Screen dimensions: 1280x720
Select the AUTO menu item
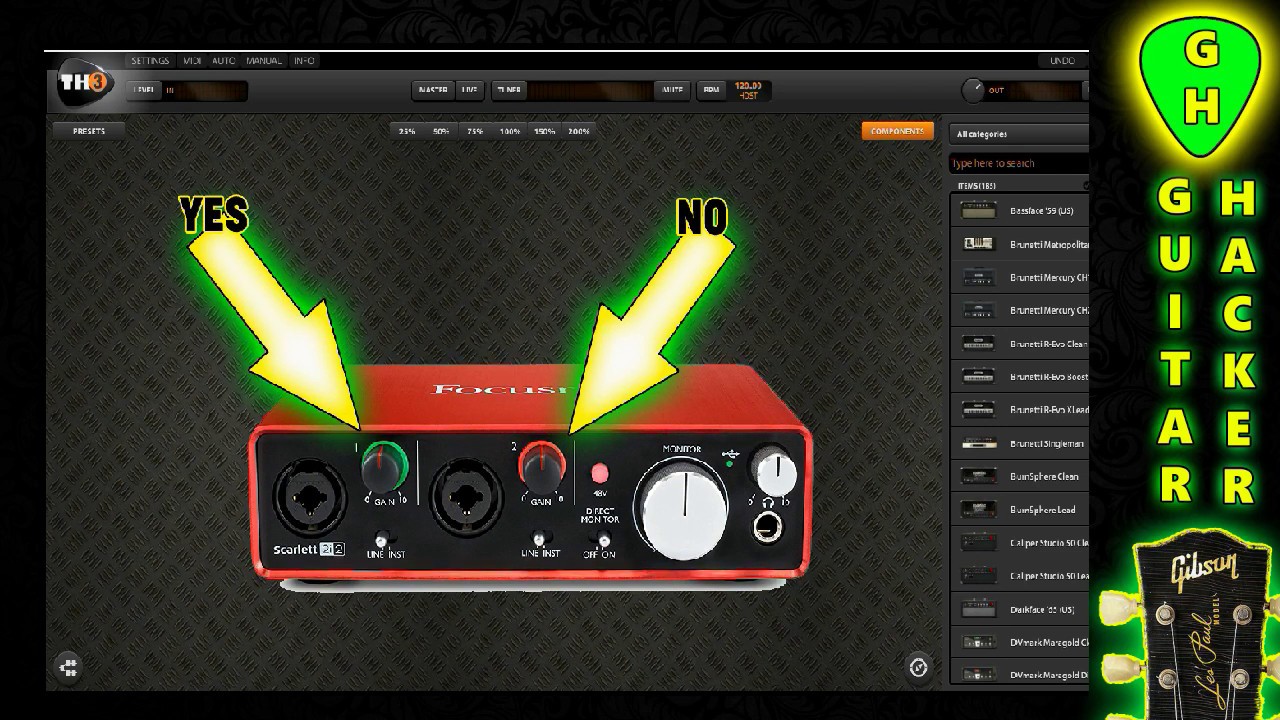click(x=224, y=61)
